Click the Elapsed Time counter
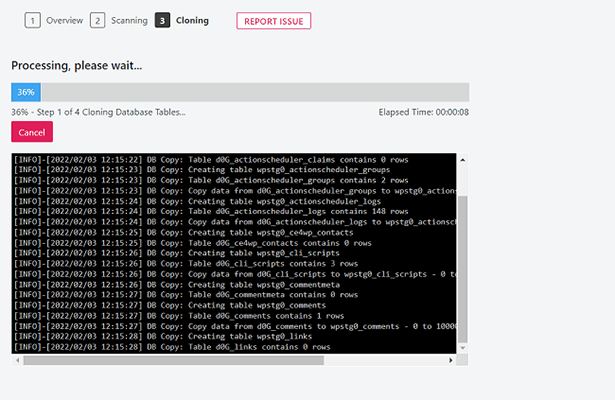The image size is (615, 400). coord(424,112)
